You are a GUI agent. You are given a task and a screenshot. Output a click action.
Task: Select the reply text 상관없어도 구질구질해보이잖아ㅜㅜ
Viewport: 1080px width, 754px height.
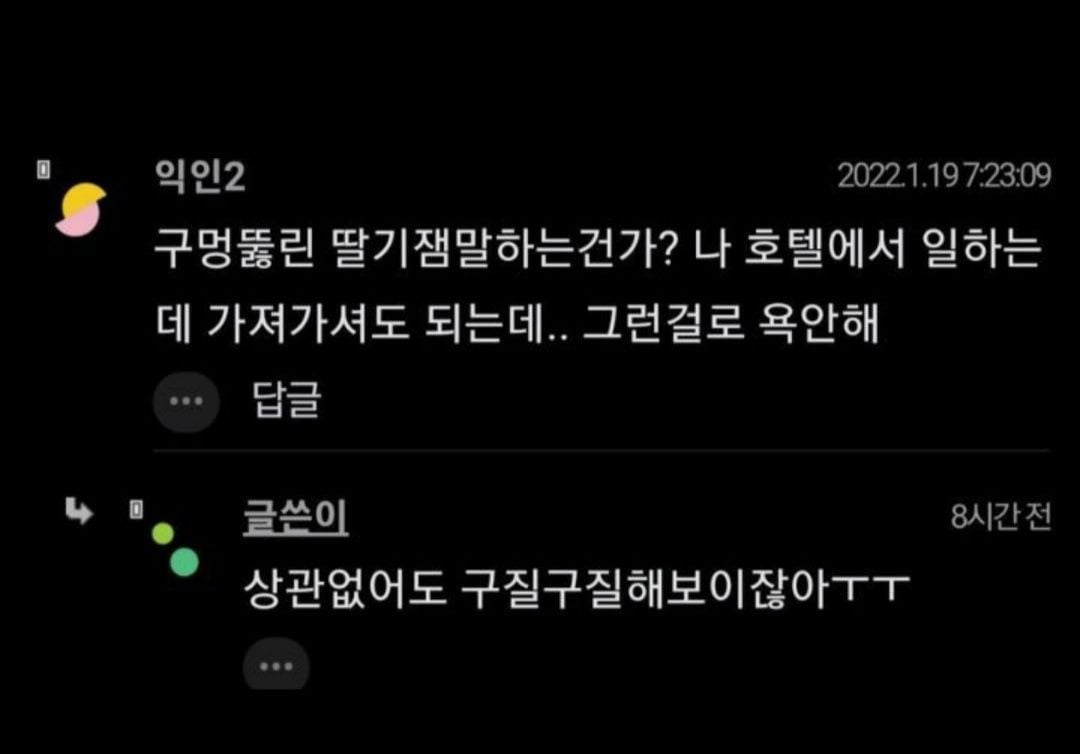click(x=577, y=589)
